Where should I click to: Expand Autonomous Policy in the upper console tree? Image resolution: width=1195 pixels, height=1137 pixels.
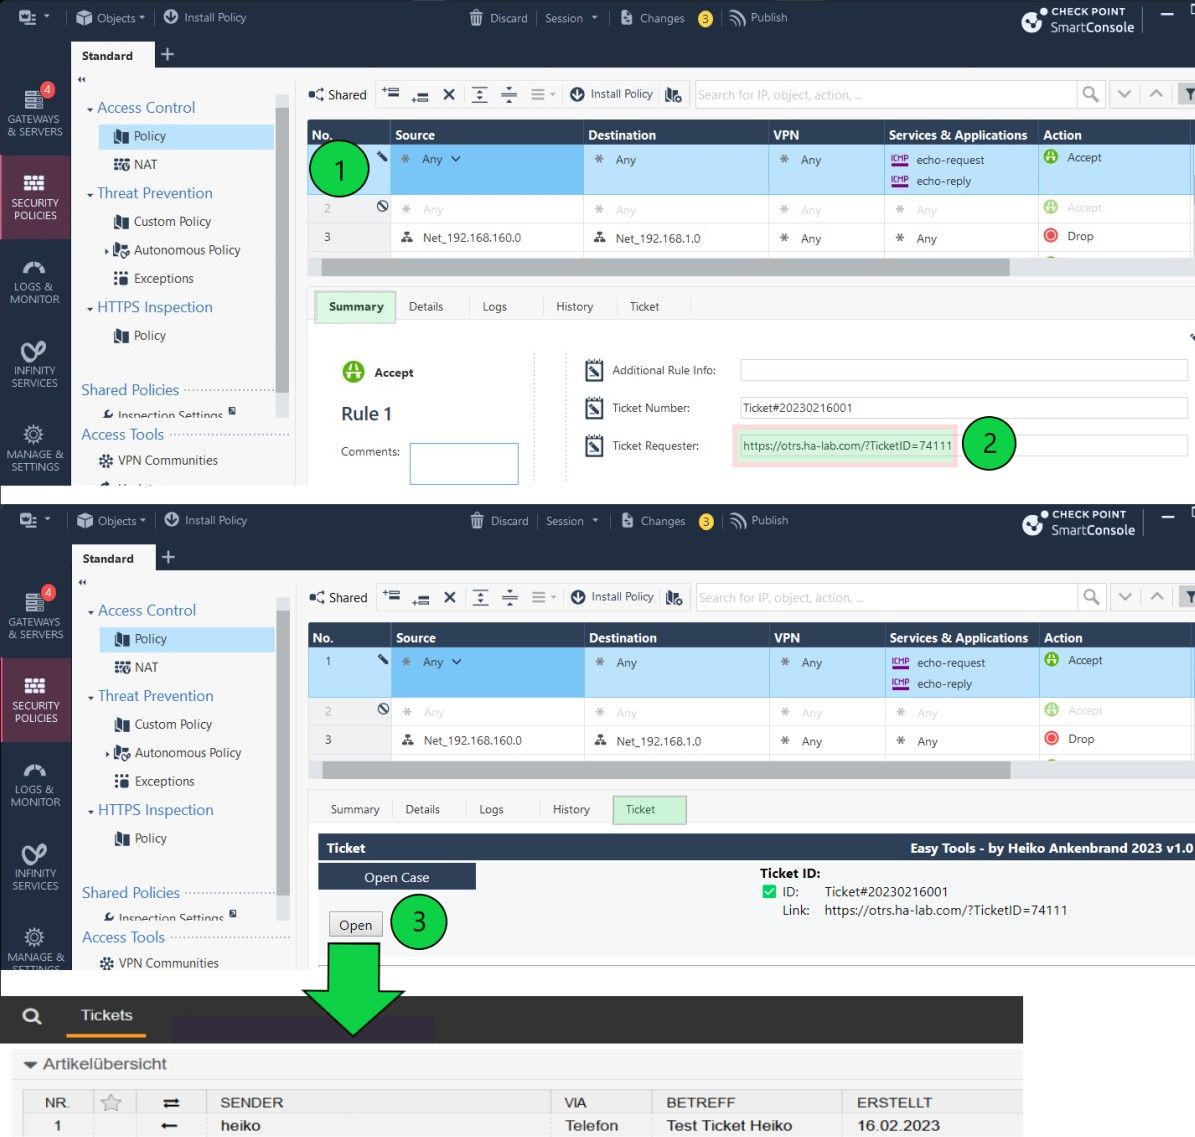[106, 251]
